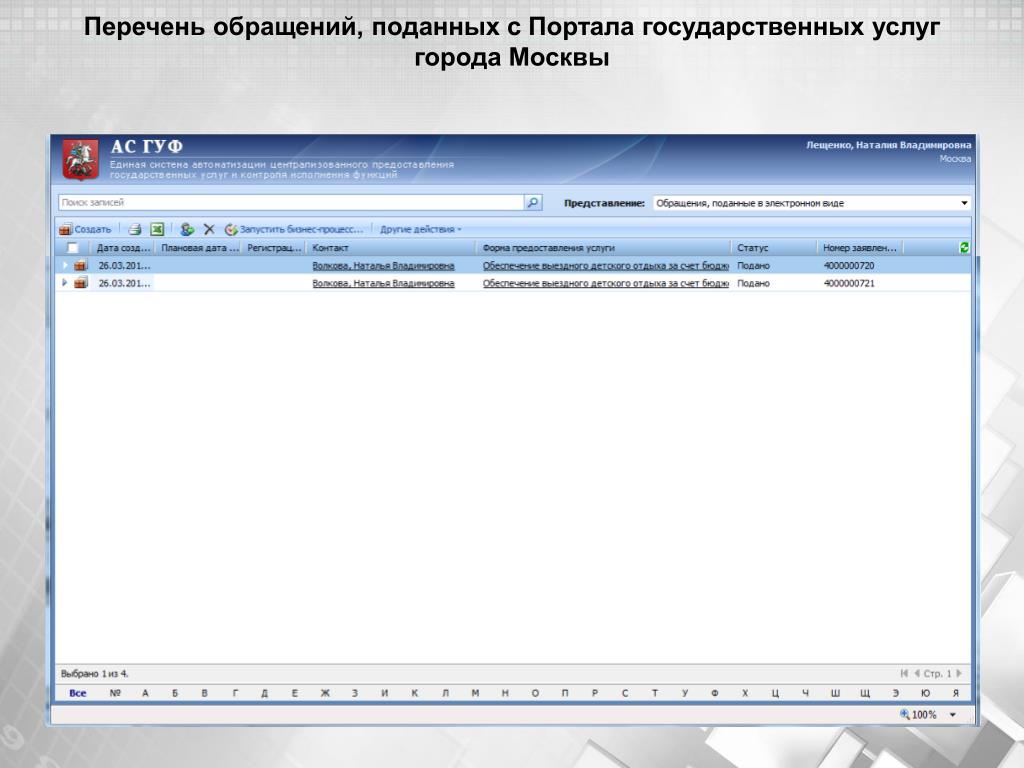1024x768 pixels.
Task: Go to next page arrow in pager
Action: point(959,673)
